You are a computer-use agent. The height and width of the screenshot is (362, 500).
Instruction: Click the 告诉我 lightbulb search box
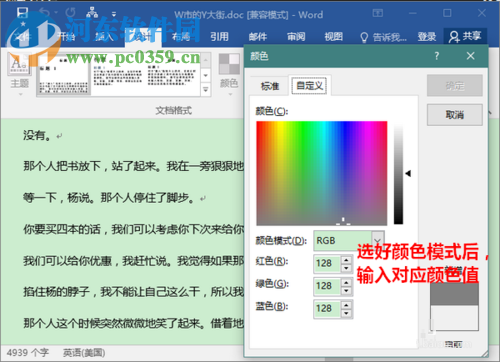[x=384, y=37]
